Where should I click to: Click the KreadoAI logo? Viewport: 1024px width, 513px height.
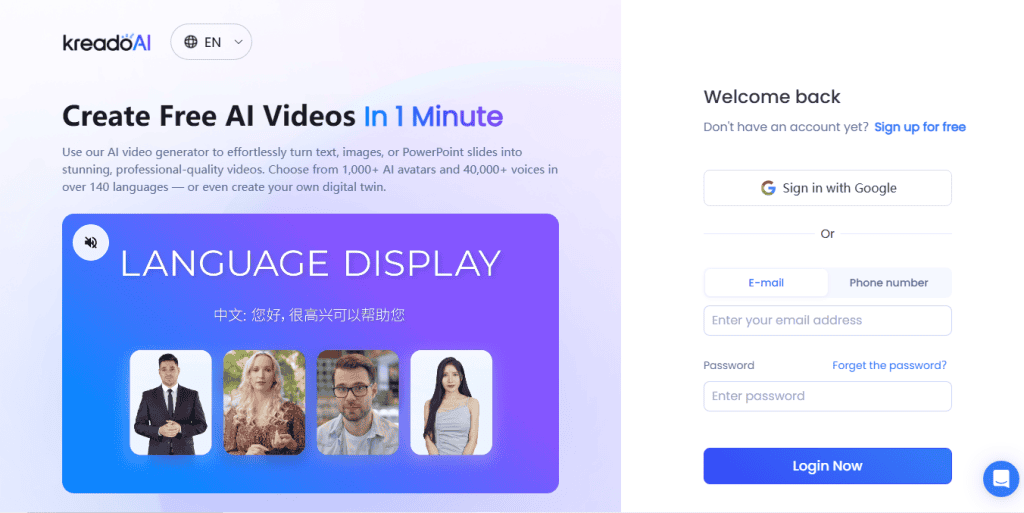(x=106, y=42)
